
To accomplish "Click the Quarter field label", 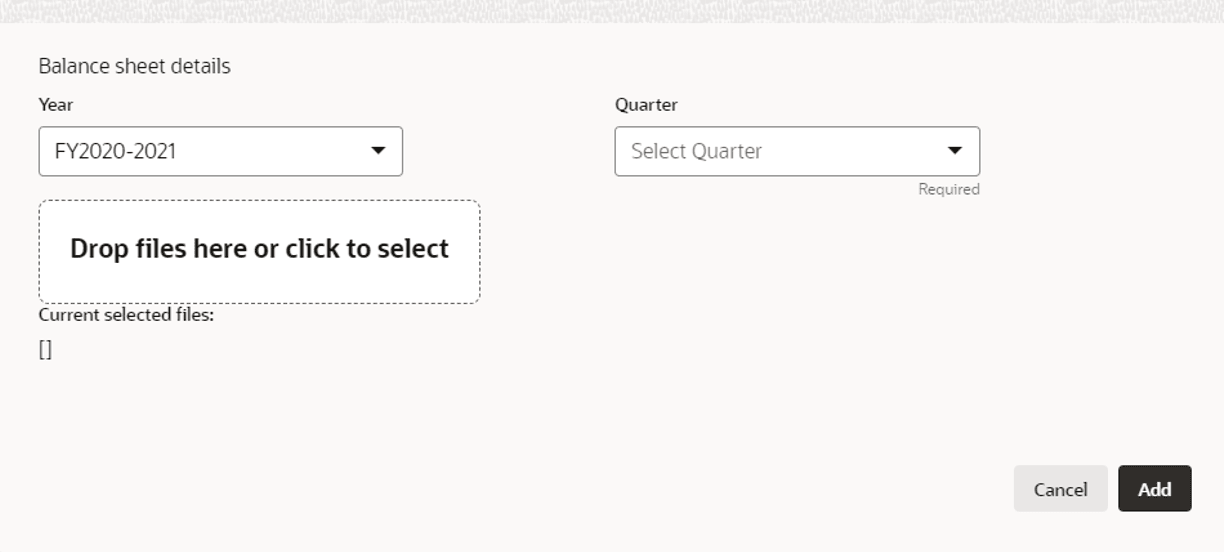I will click(646, 104).
